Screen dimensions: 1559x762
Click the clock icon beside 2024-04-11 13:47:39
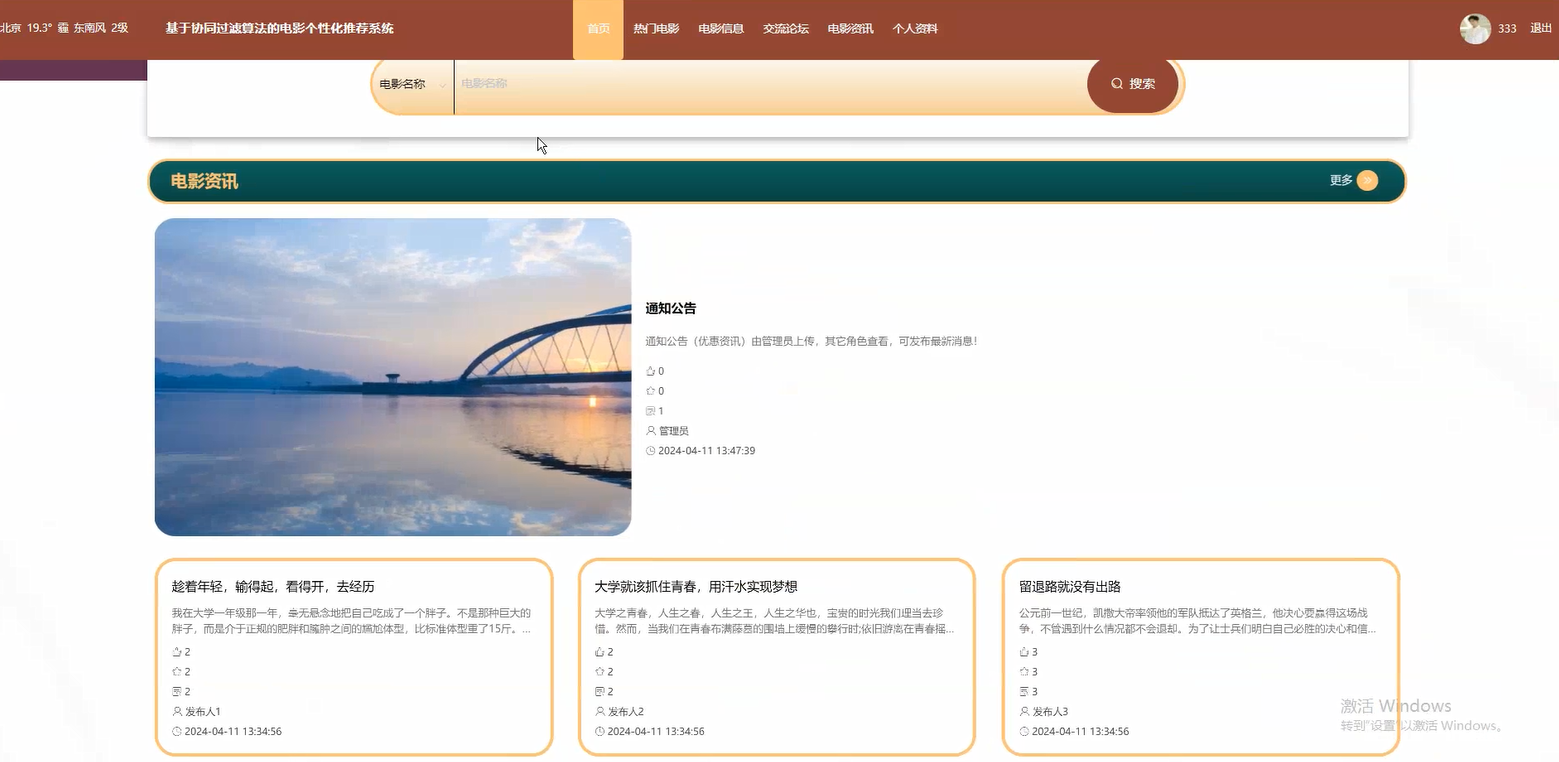651,450
